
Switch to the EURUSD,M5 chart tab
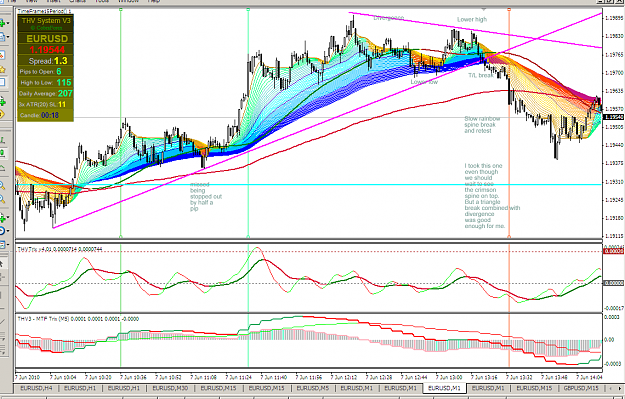coord(312,388)
